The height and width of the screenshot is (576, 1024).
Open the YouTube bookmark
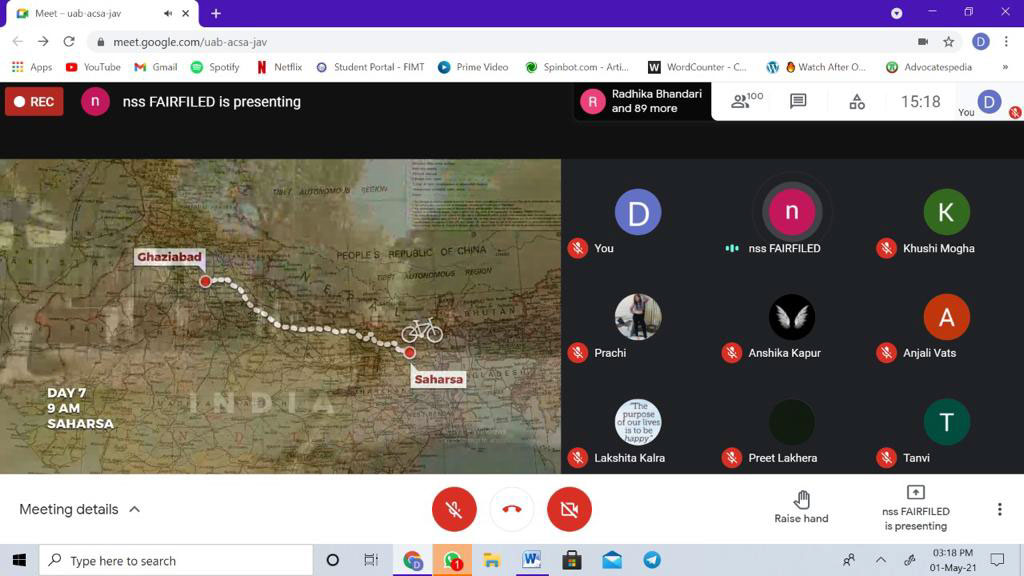click(93, 67)
